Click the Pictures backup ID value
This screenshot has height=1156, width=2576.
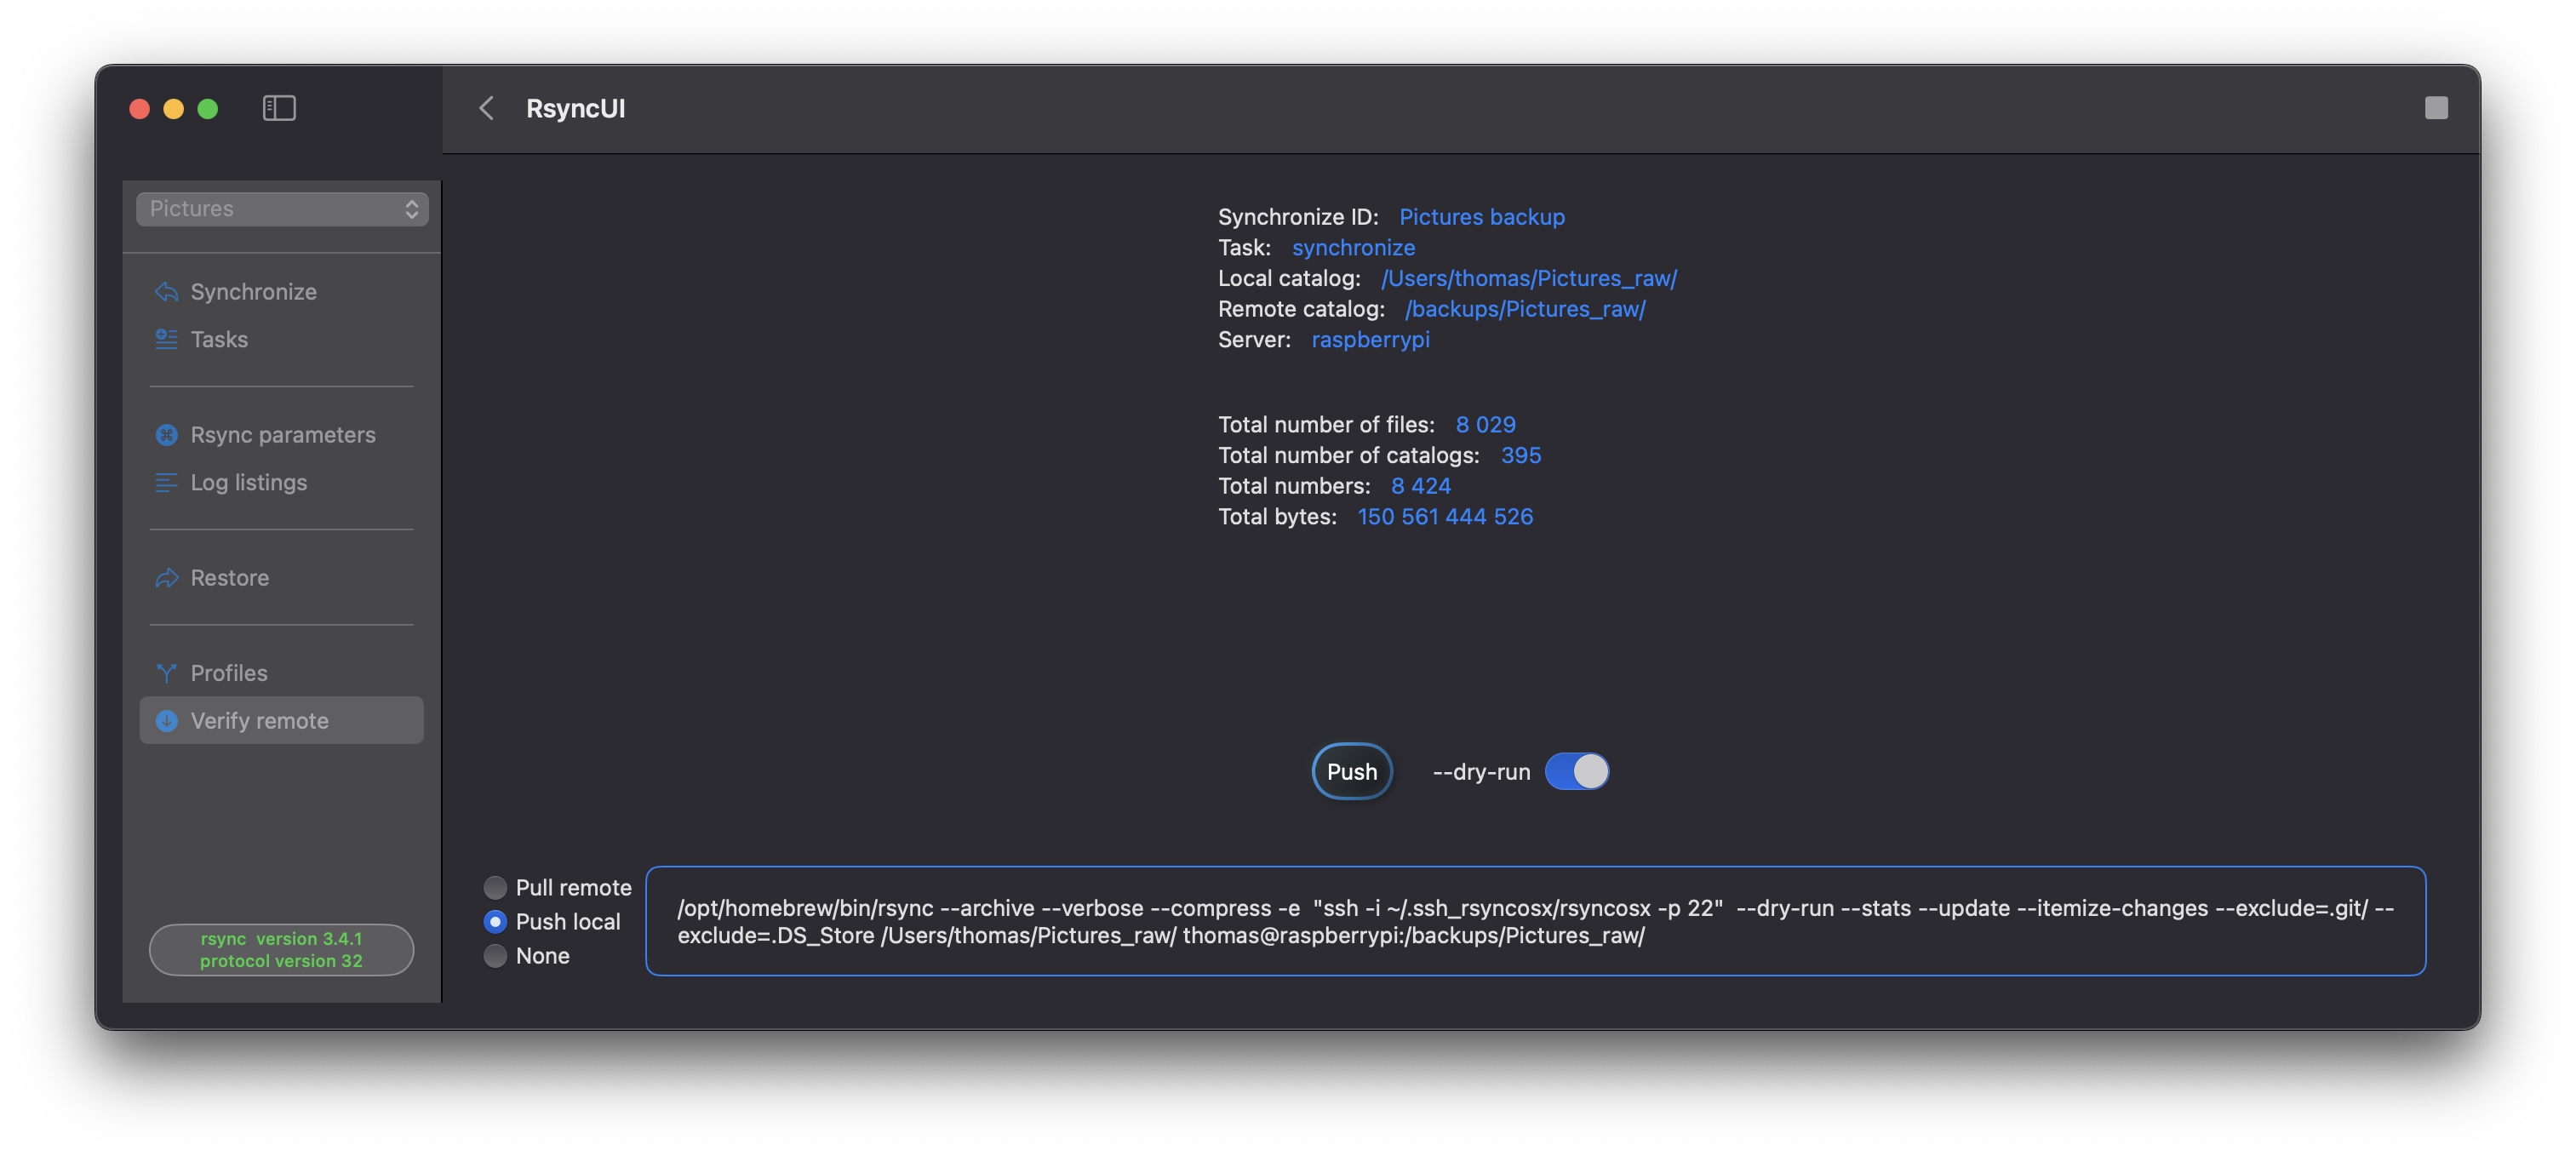(1481, 217)
